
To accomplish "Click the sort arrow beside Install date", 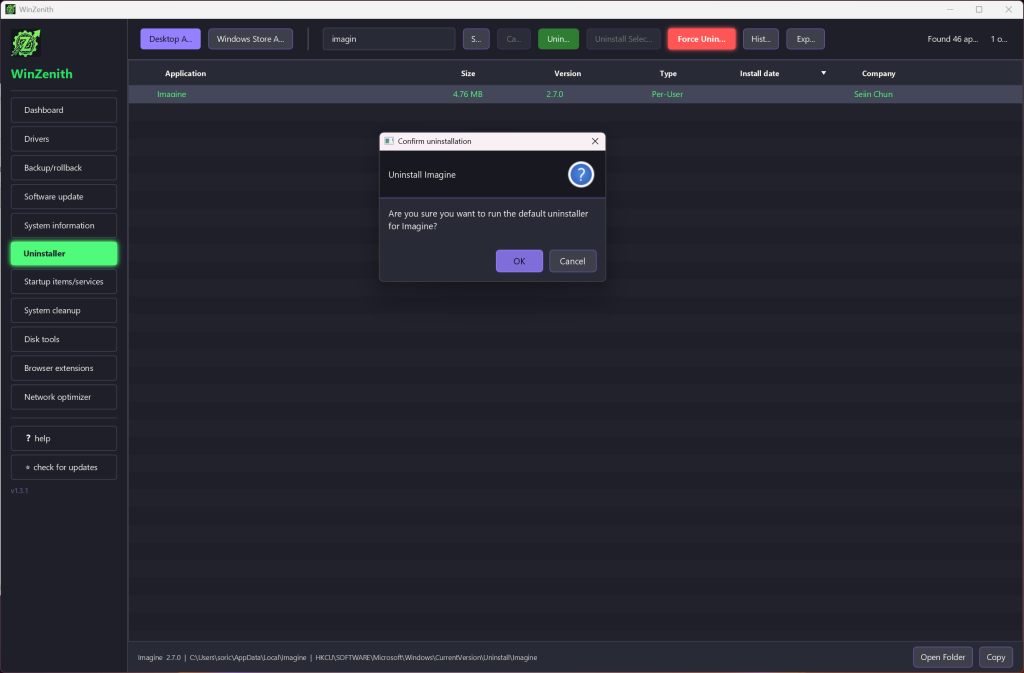I will [x=824, y=73].
